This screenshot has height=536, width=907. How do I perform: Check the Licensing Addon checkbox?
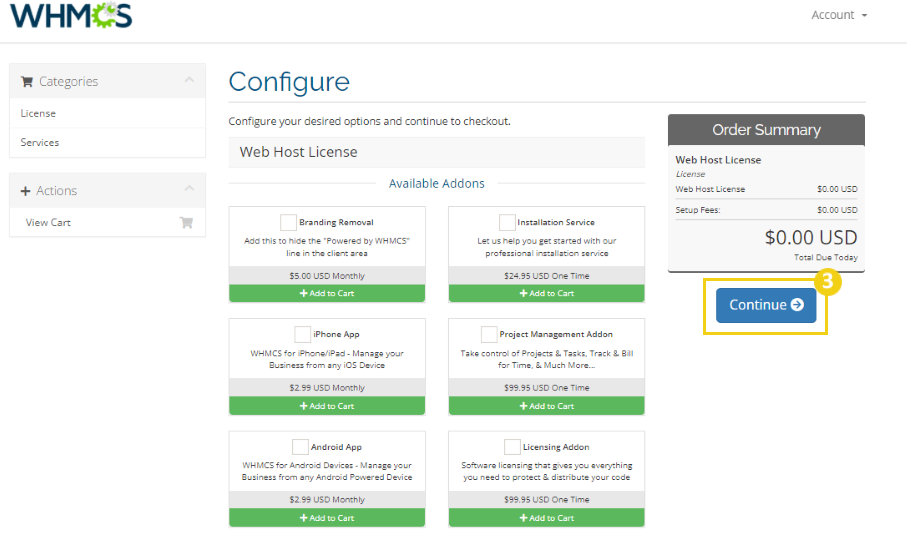click(x=512, y=447)
